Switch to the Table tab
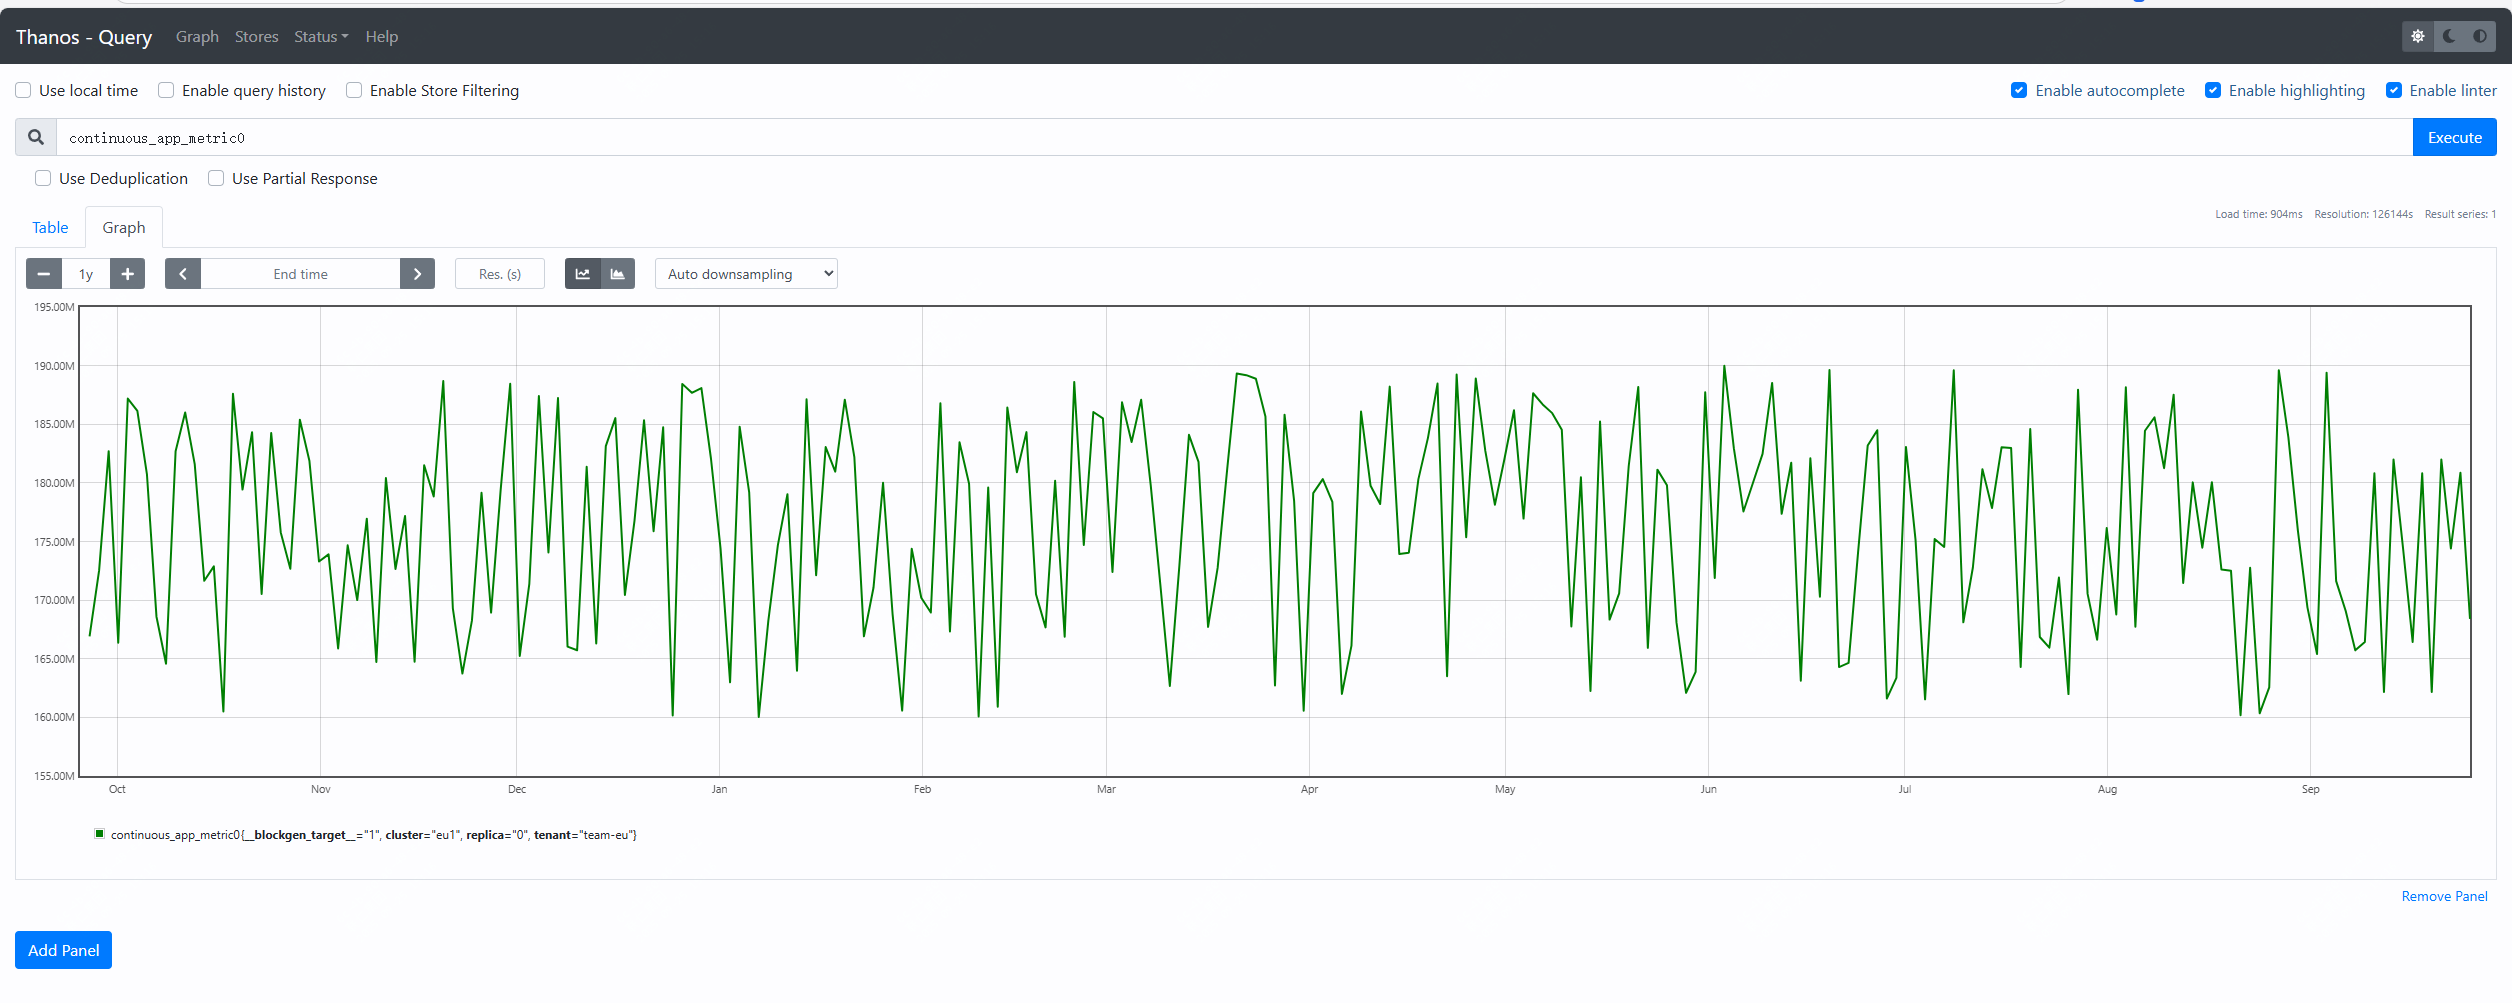Screen dimensions: 2512x1003 point(50,227)
